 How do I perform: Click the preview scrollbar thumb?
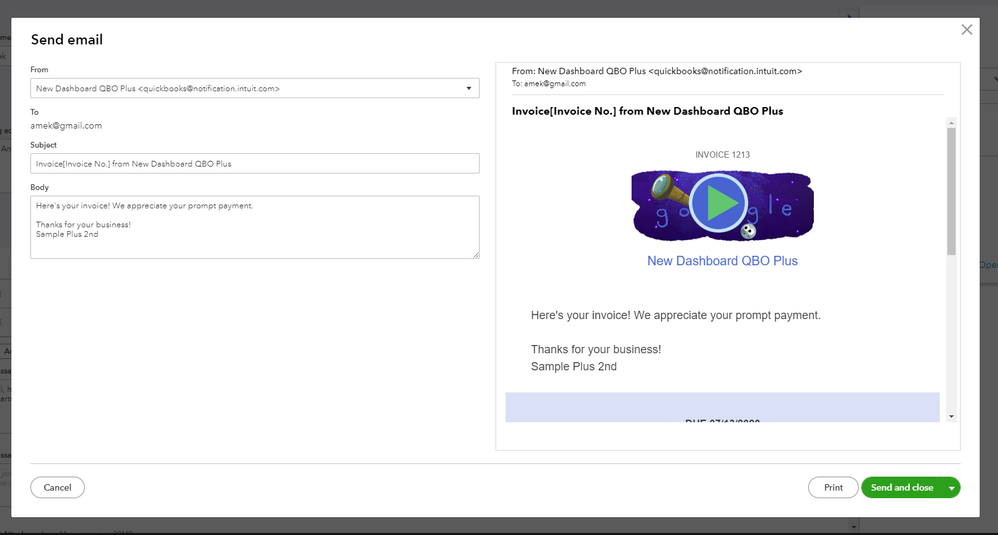[x=951, y=191]
